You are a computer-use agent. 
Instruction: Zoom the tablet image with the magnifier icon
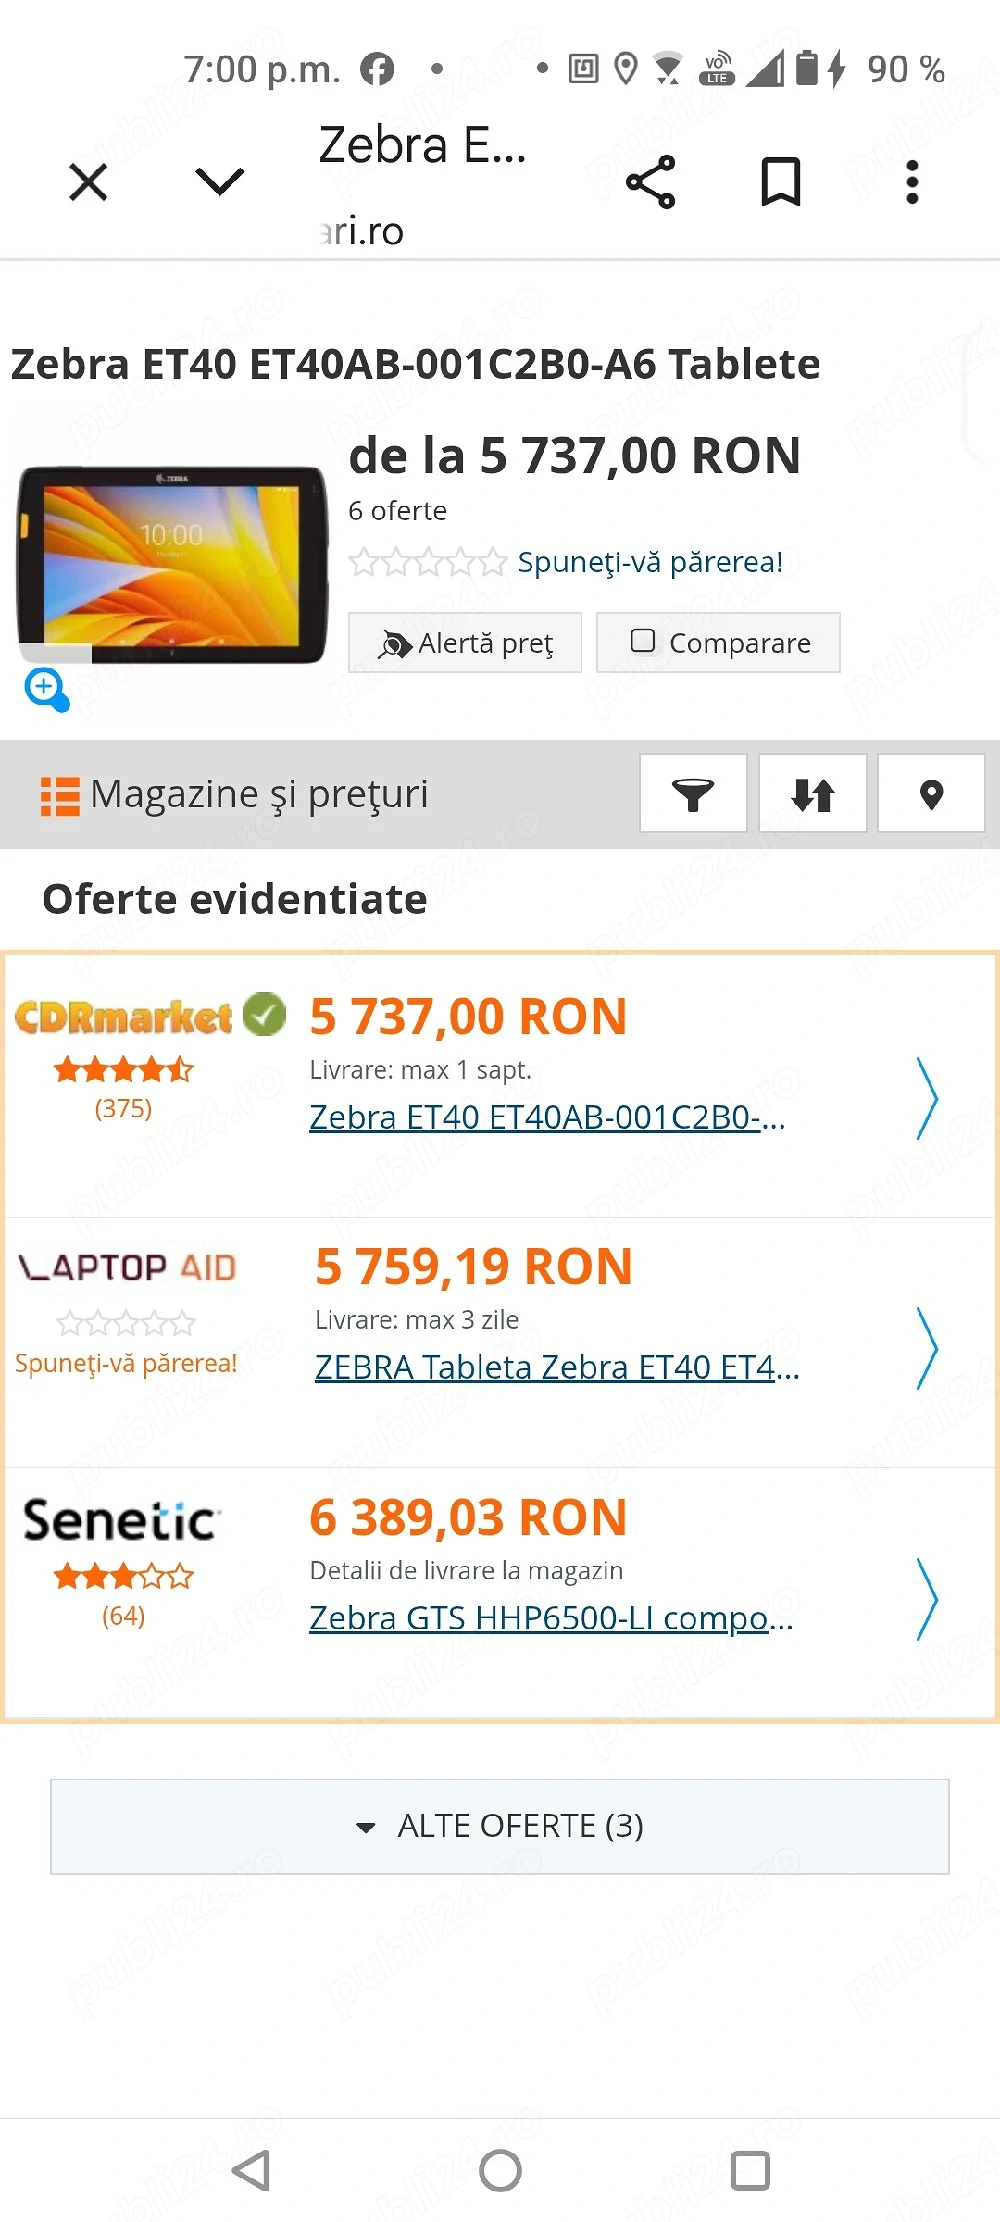pos(46,689)
